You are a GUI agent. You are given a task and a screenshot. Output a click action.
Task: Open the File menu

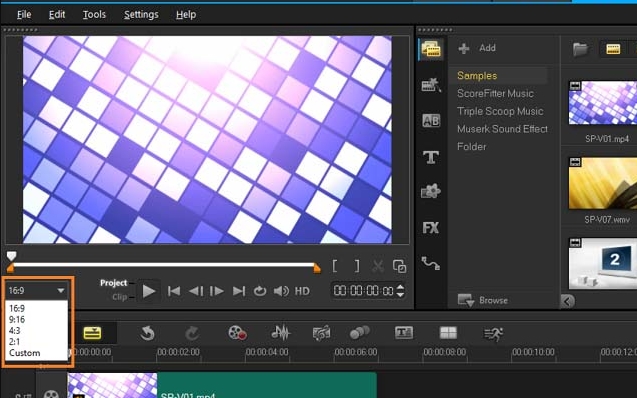tap(24, 15)
